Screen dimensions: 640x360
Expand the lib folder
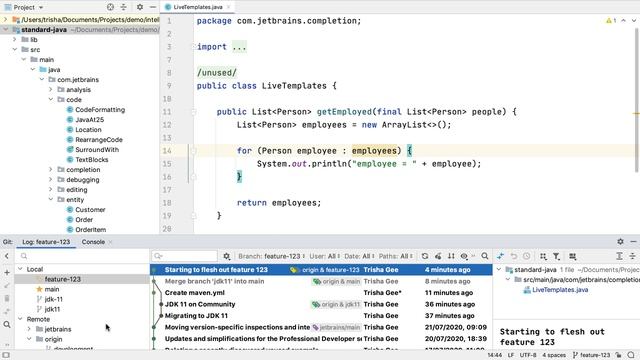15,39
